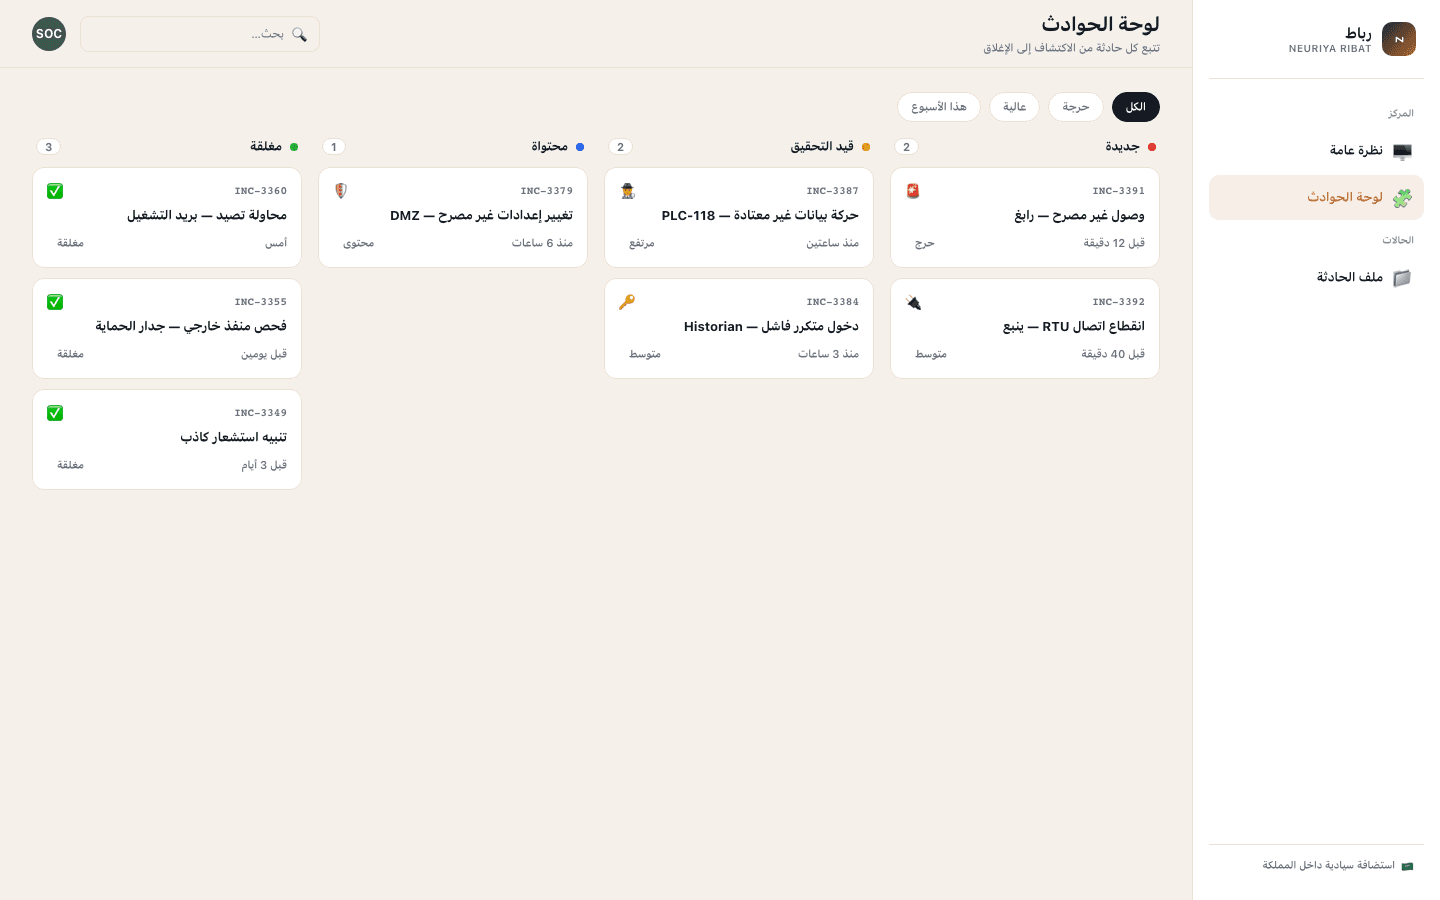The height and width of the screenshot is (900, 1440).
Task: Click the green check icon on INC-3349
Action: (55, 413)
